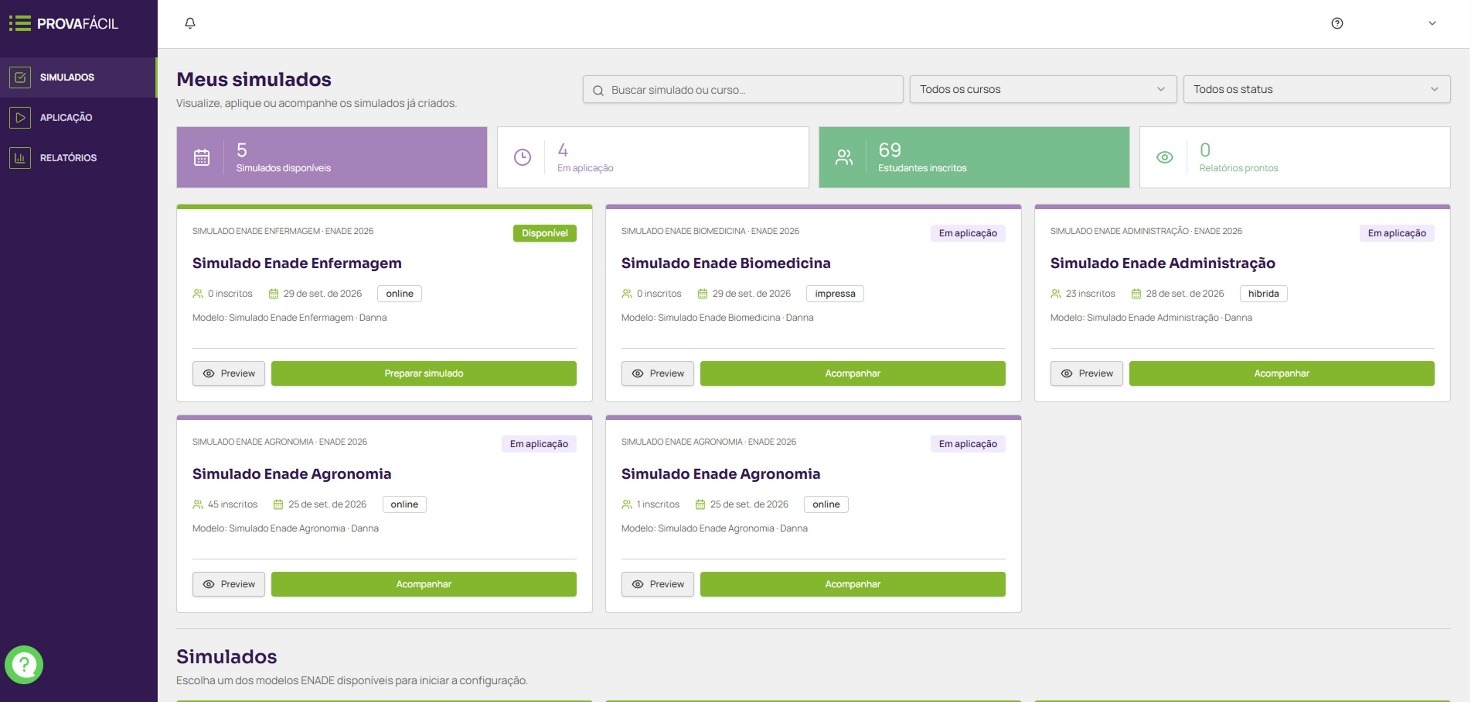Click the impressa tag on Biomedicina card
Image resolution: width=1471 pixels, height=702 pixels.
tap(835, 294)
